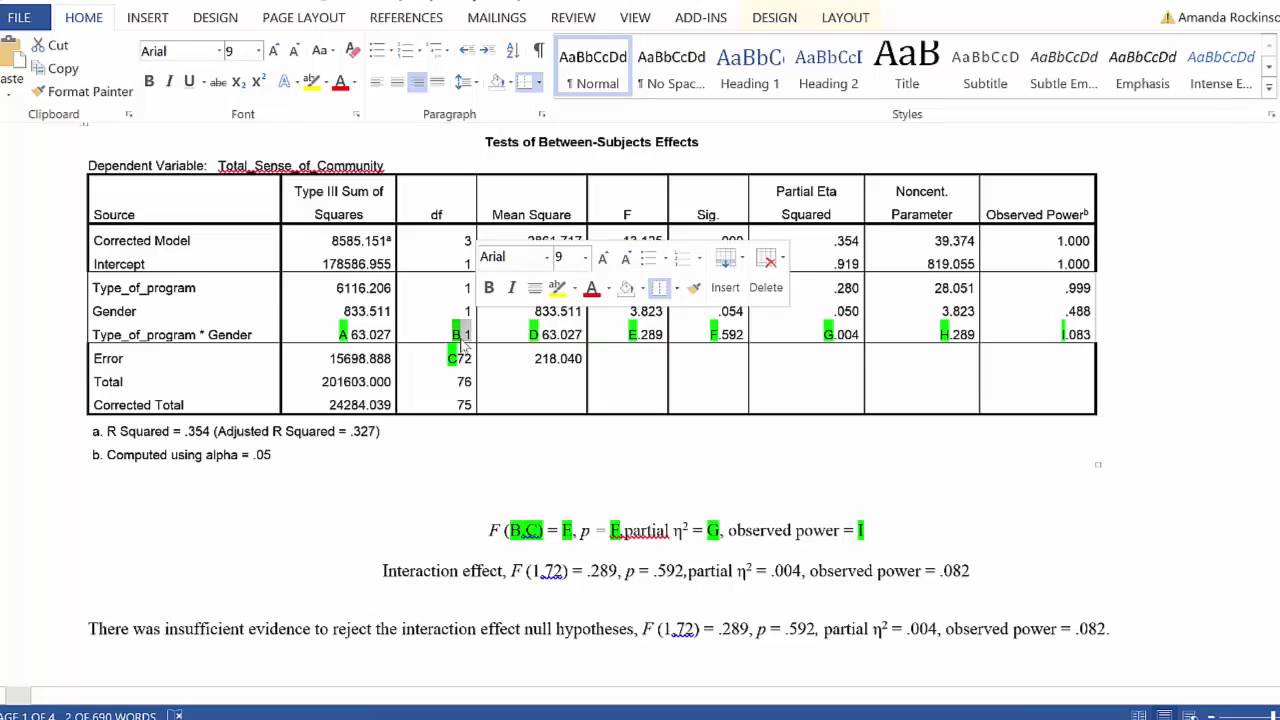Screen dimensions: 1280x720
Task: Decrease indent in Paragraph group
Action: (x=467, y=50)
